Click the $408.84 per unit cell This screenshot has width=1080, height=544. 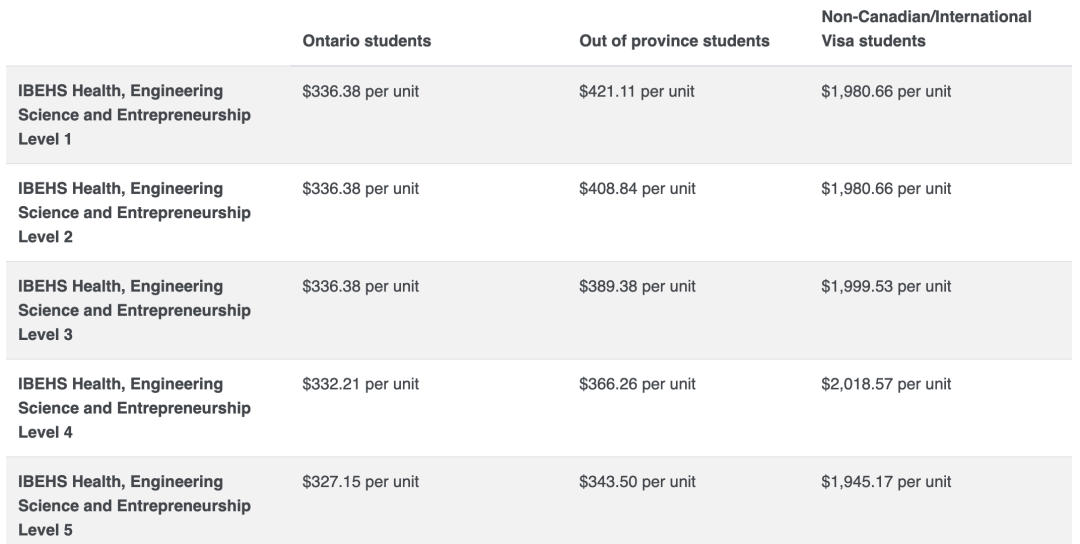(x=637, y=189)
